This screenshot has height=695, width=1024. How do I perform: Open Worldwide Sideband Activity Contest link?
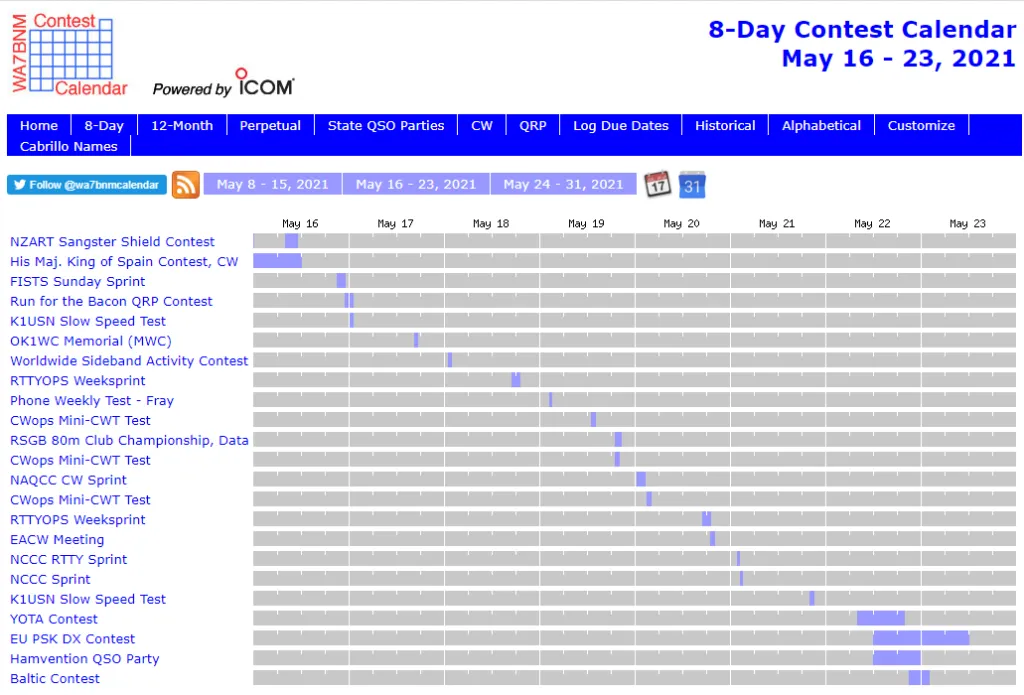tap(129, 361)
